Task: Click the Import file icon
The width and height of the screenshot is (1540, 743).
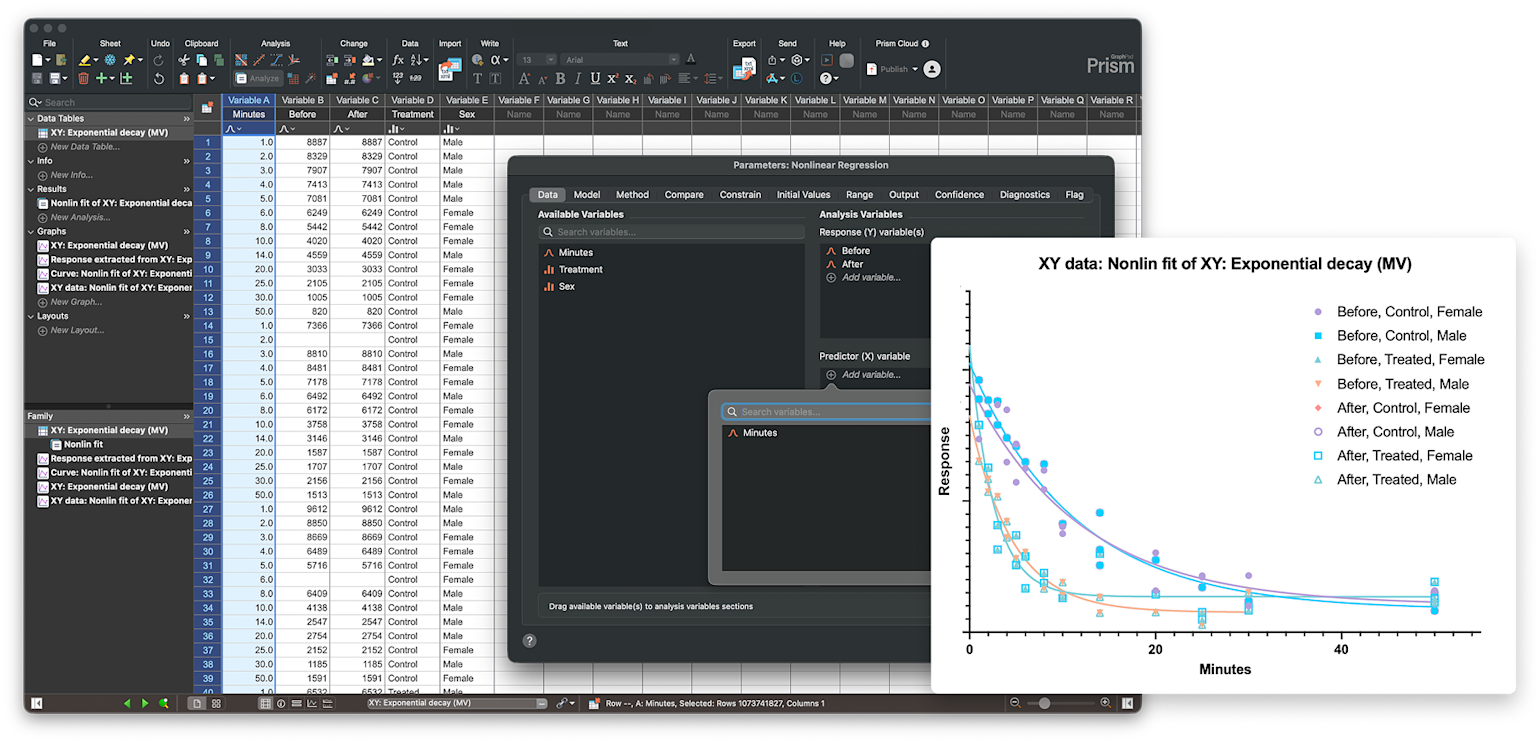Action: [x=451, y=68]
